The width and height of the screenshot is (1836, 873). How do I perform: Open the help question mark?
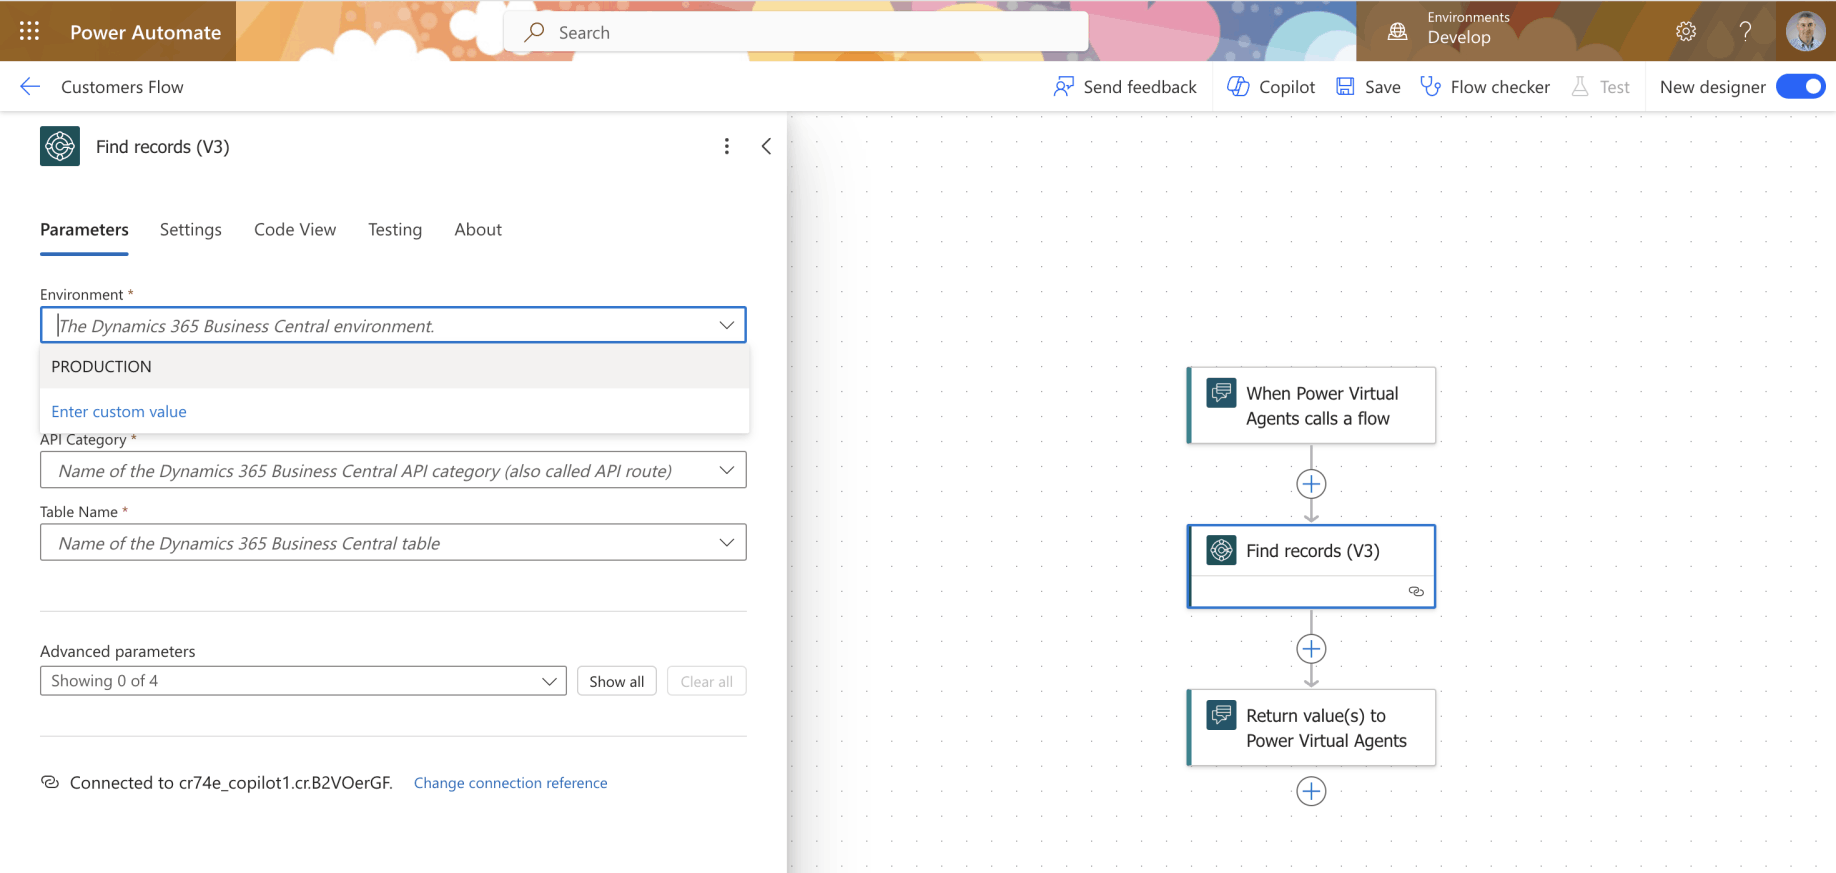[1745, 31]
